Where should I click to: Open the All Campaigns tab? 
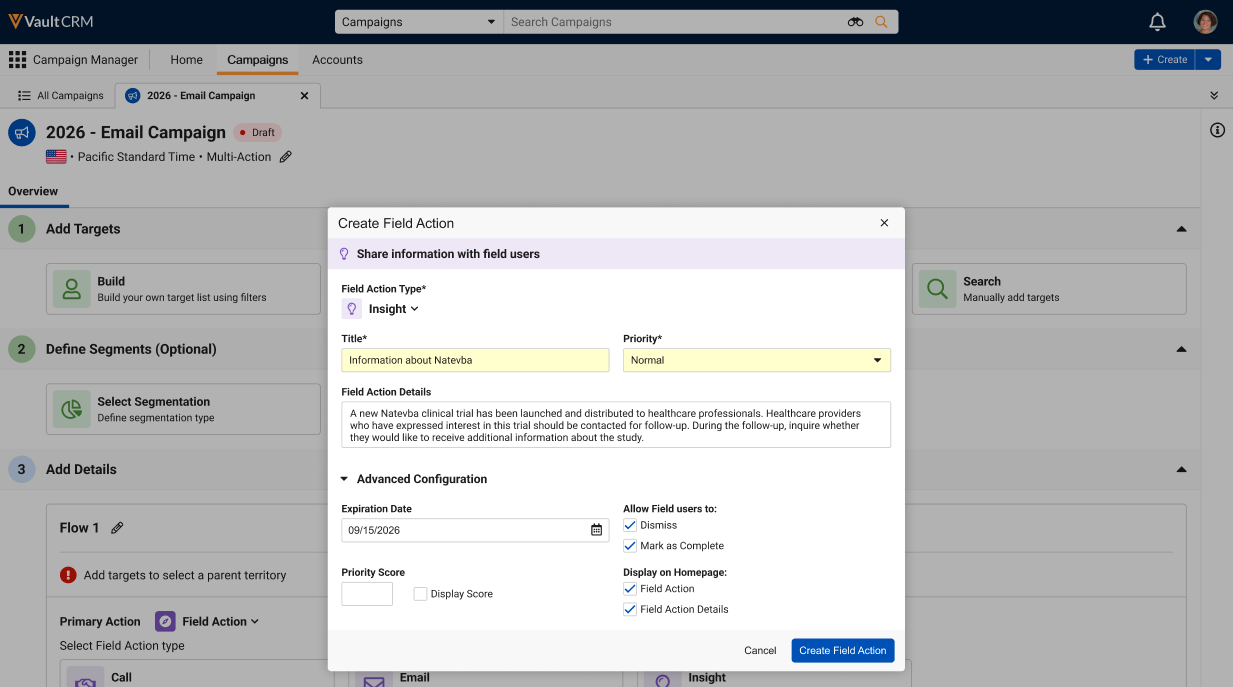tap(61, 96)
